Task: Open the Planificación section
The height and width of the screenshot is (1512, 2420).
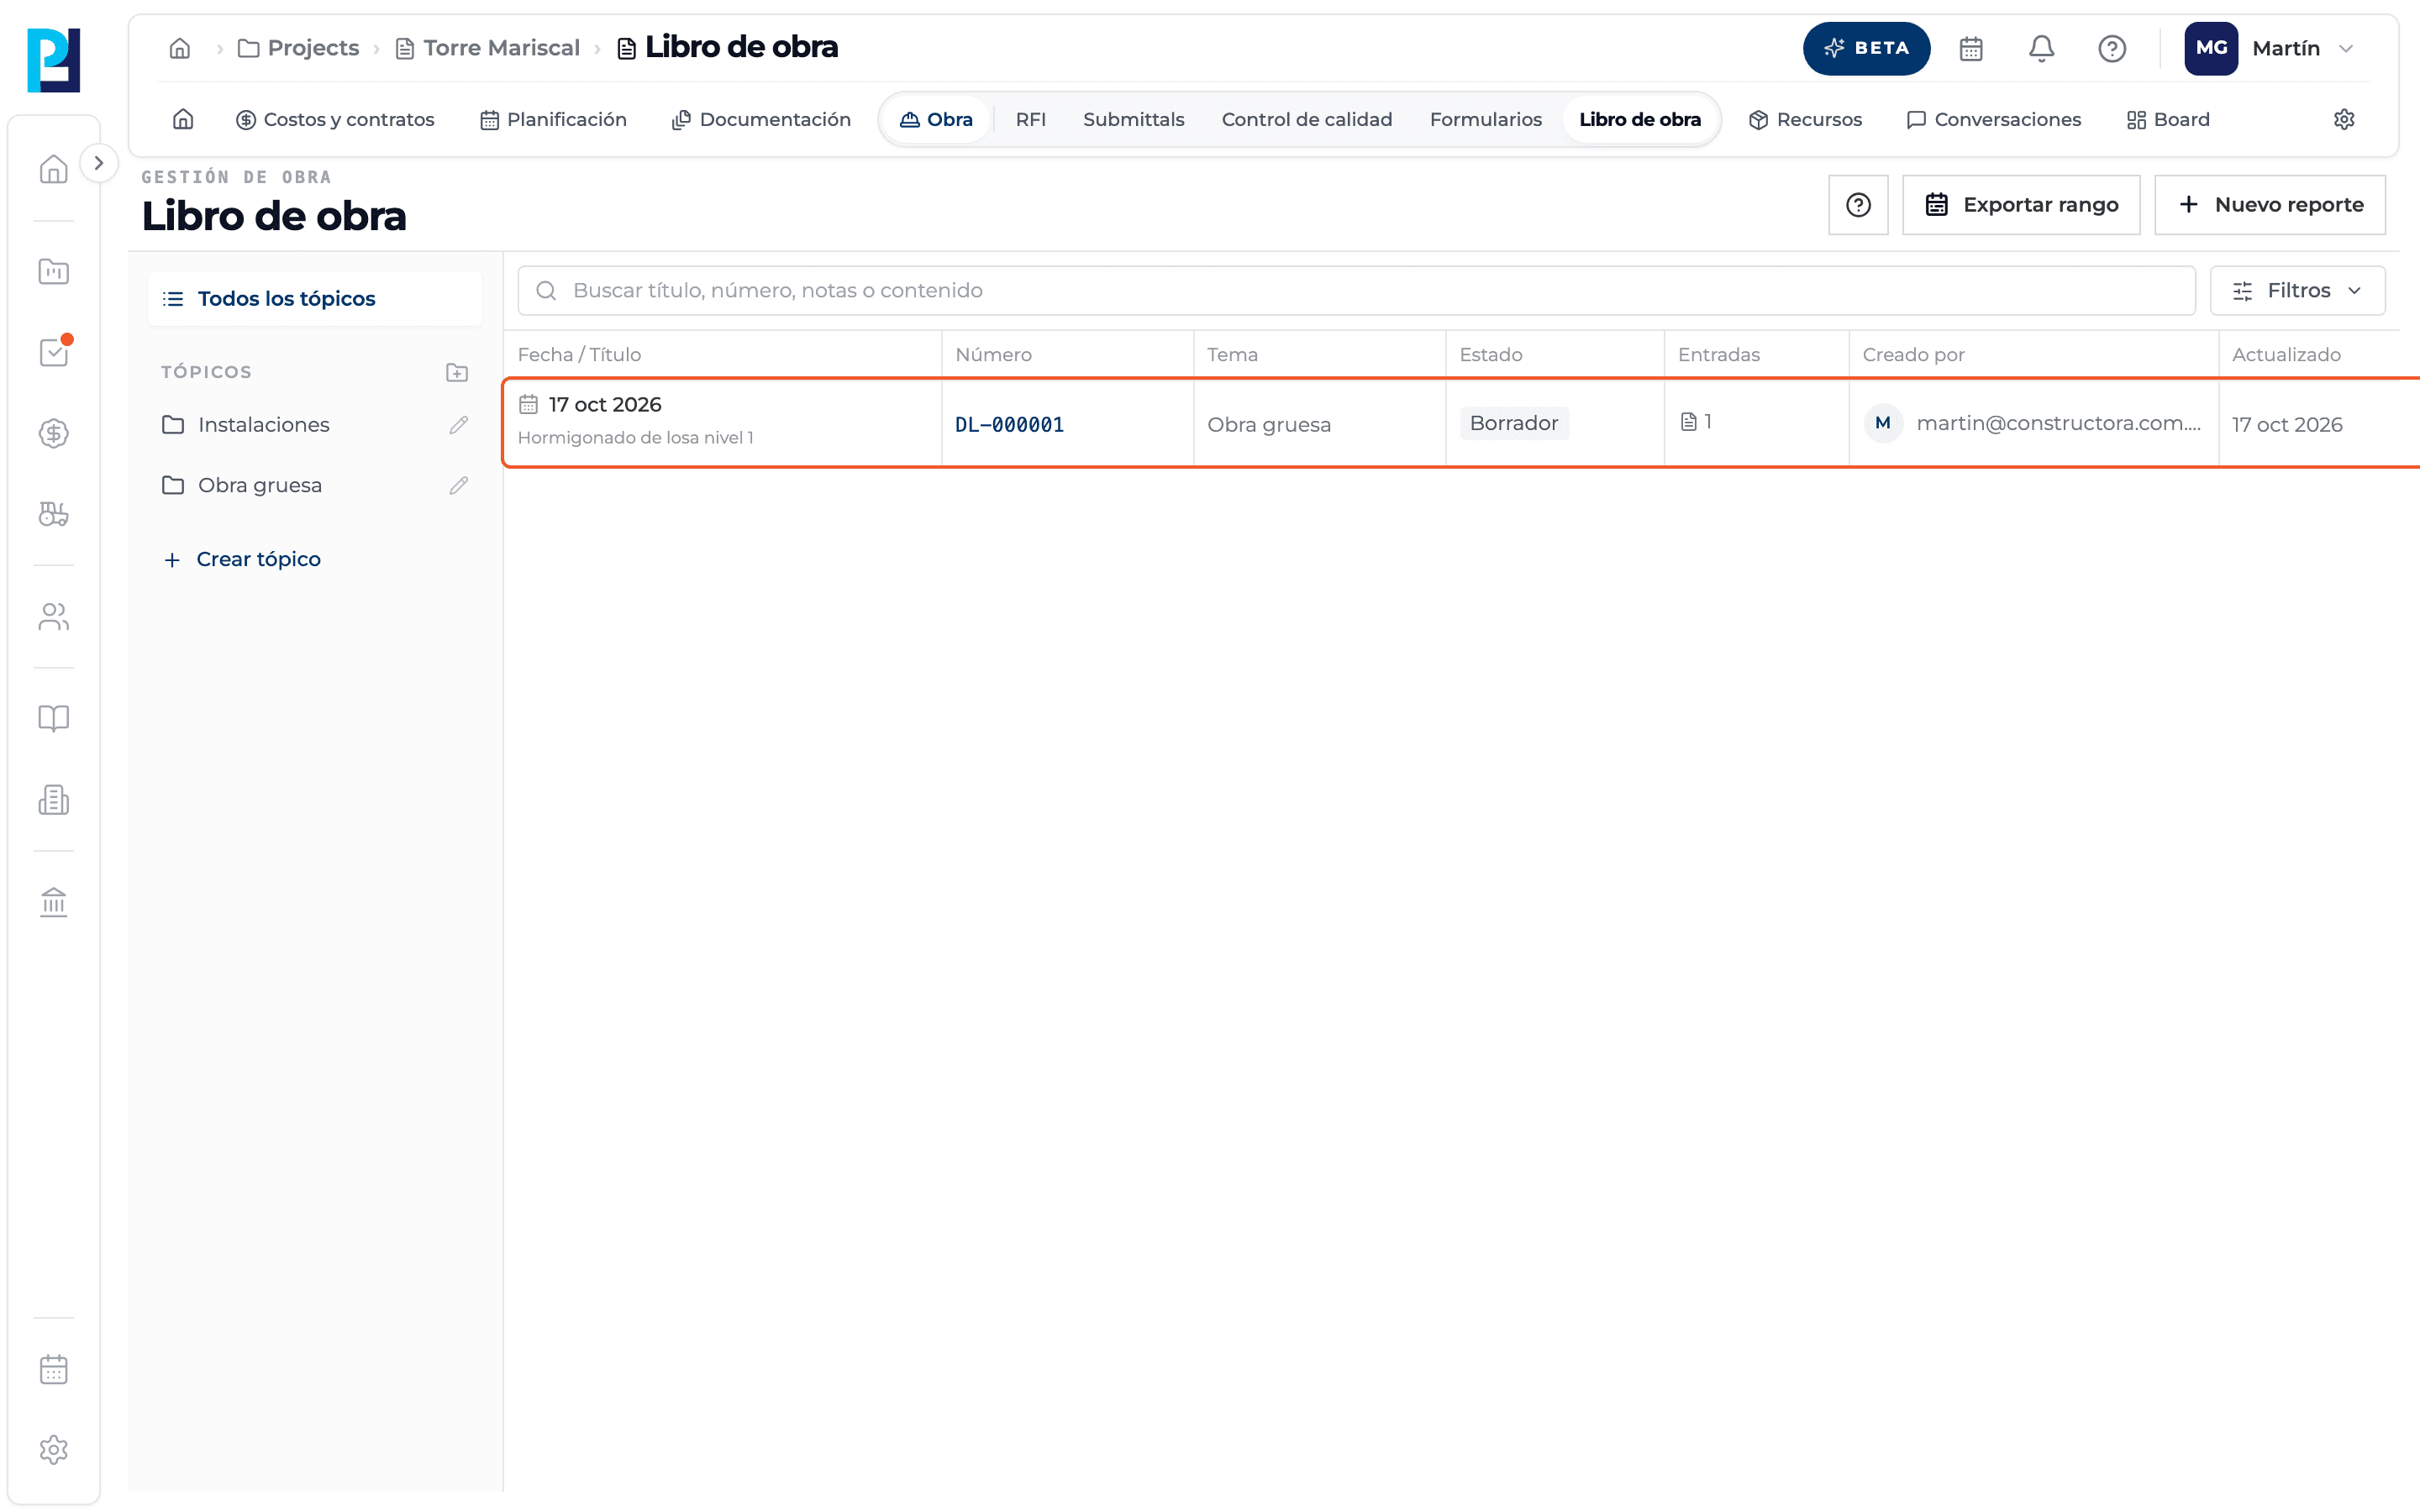Action: coord(553,119)
